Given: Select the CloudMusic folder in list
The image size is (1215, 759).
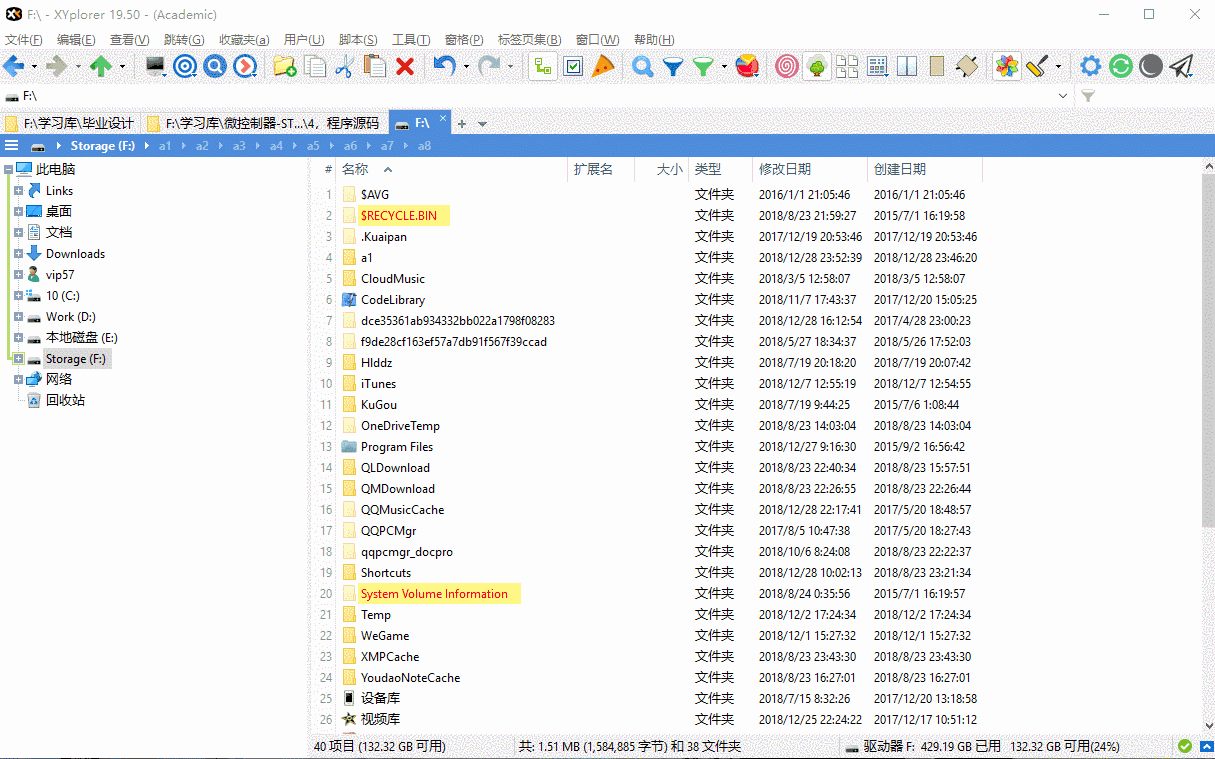Looking at the screenshot, I should (x=392, y=279).
